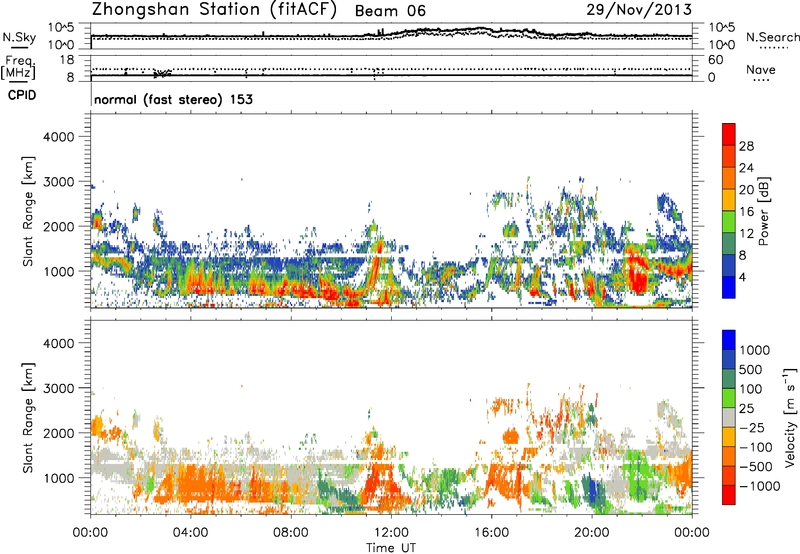This screenshot has width=800, height=554.
Task: Click the 'N.Search' legend label
Action: click(772, 37)
